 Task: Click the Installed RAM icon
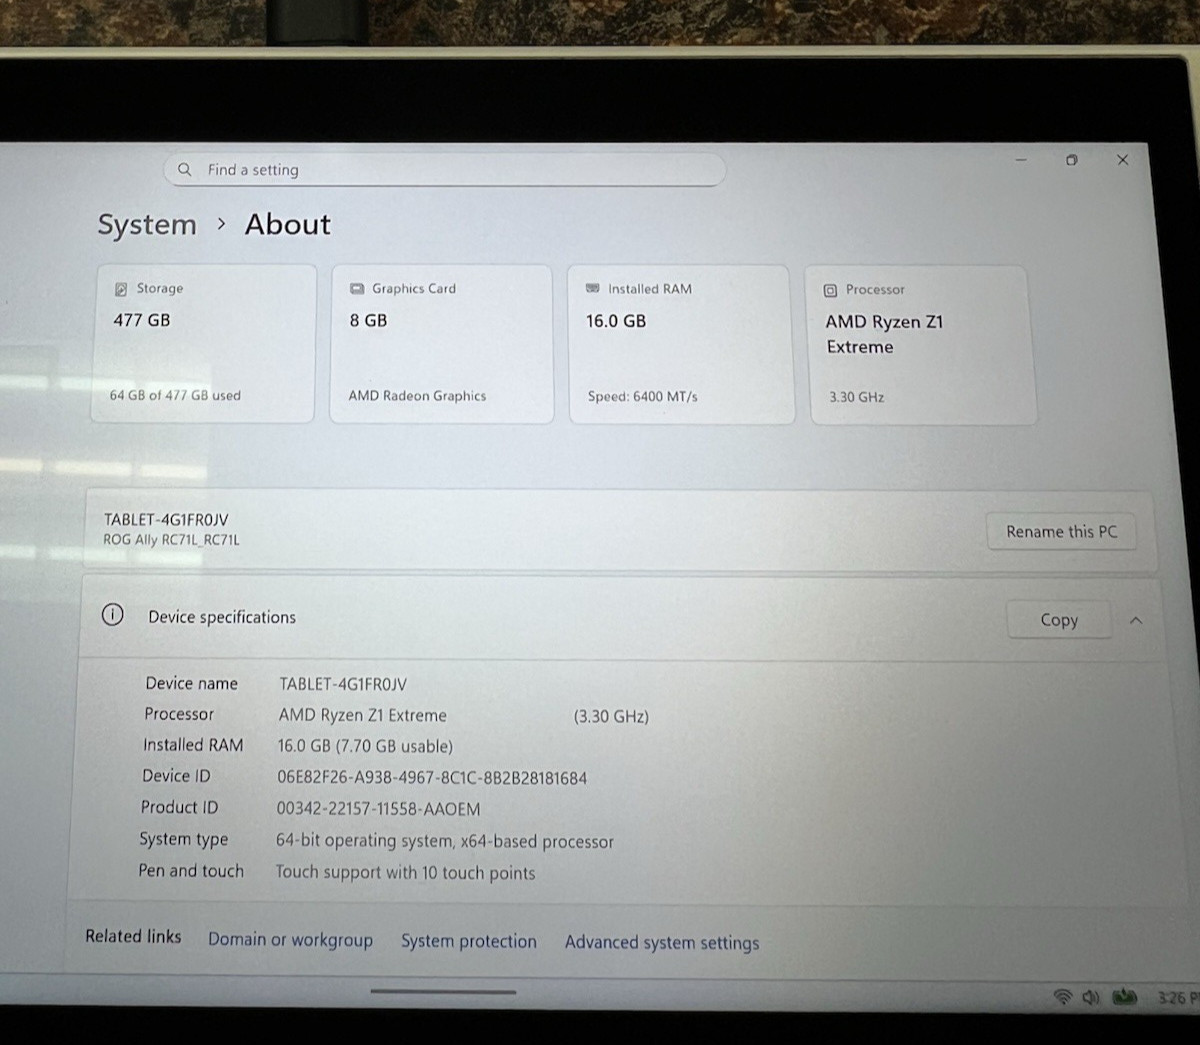pos(593,288)
